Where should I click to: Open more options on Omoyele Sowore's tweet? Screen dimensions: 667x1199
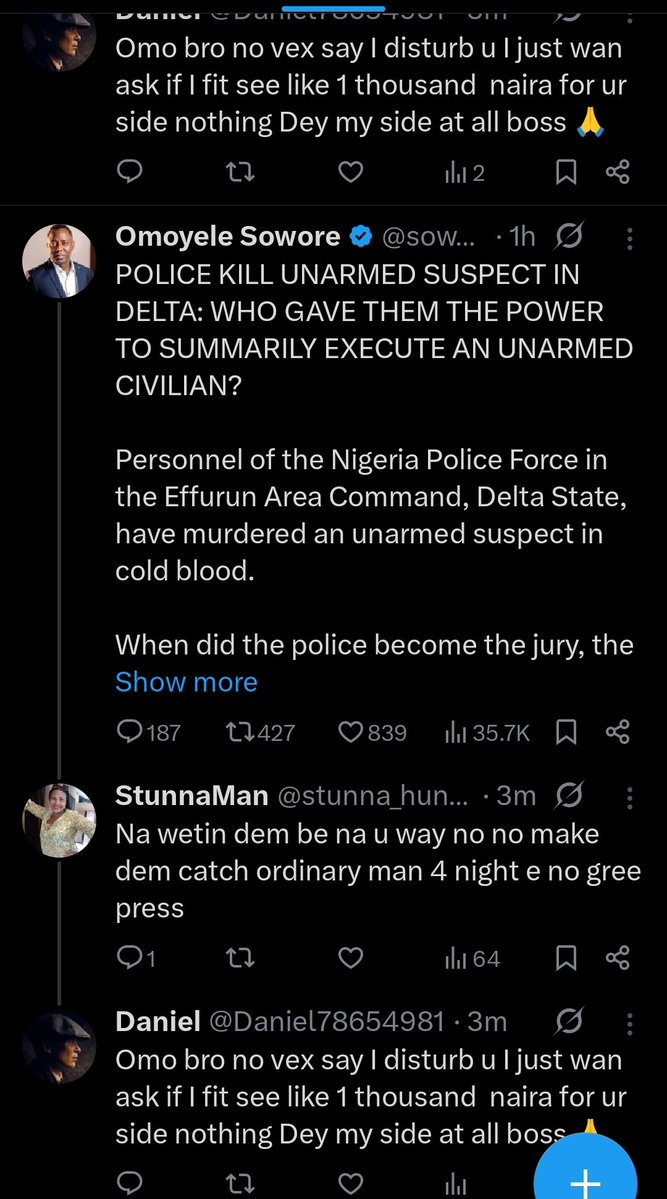(629, 239)
